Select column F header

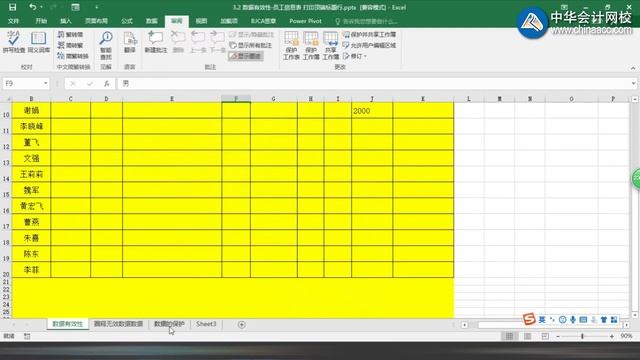(236, 99)
